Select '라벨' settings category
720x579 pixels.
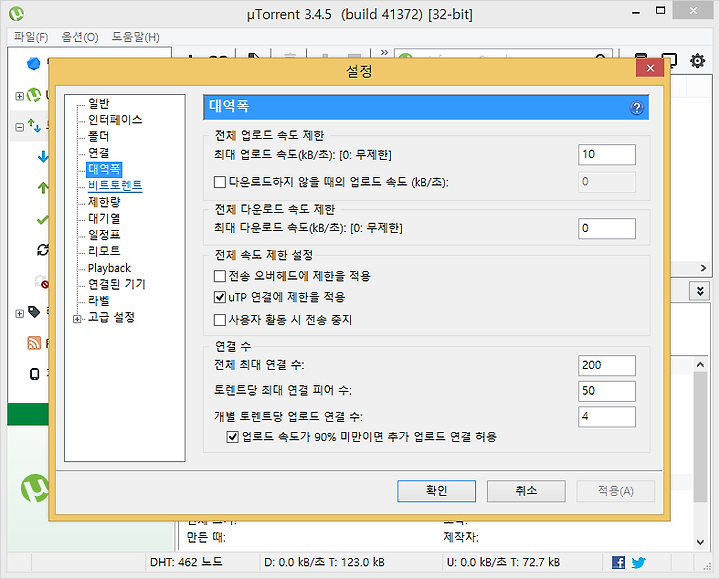pyautogui.click(x=98, y=301)
